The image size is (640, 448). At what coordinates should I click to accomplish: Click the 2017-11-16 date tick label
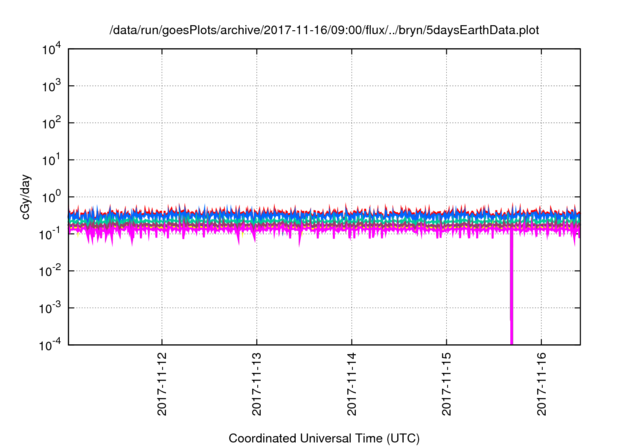pos(541,384)
